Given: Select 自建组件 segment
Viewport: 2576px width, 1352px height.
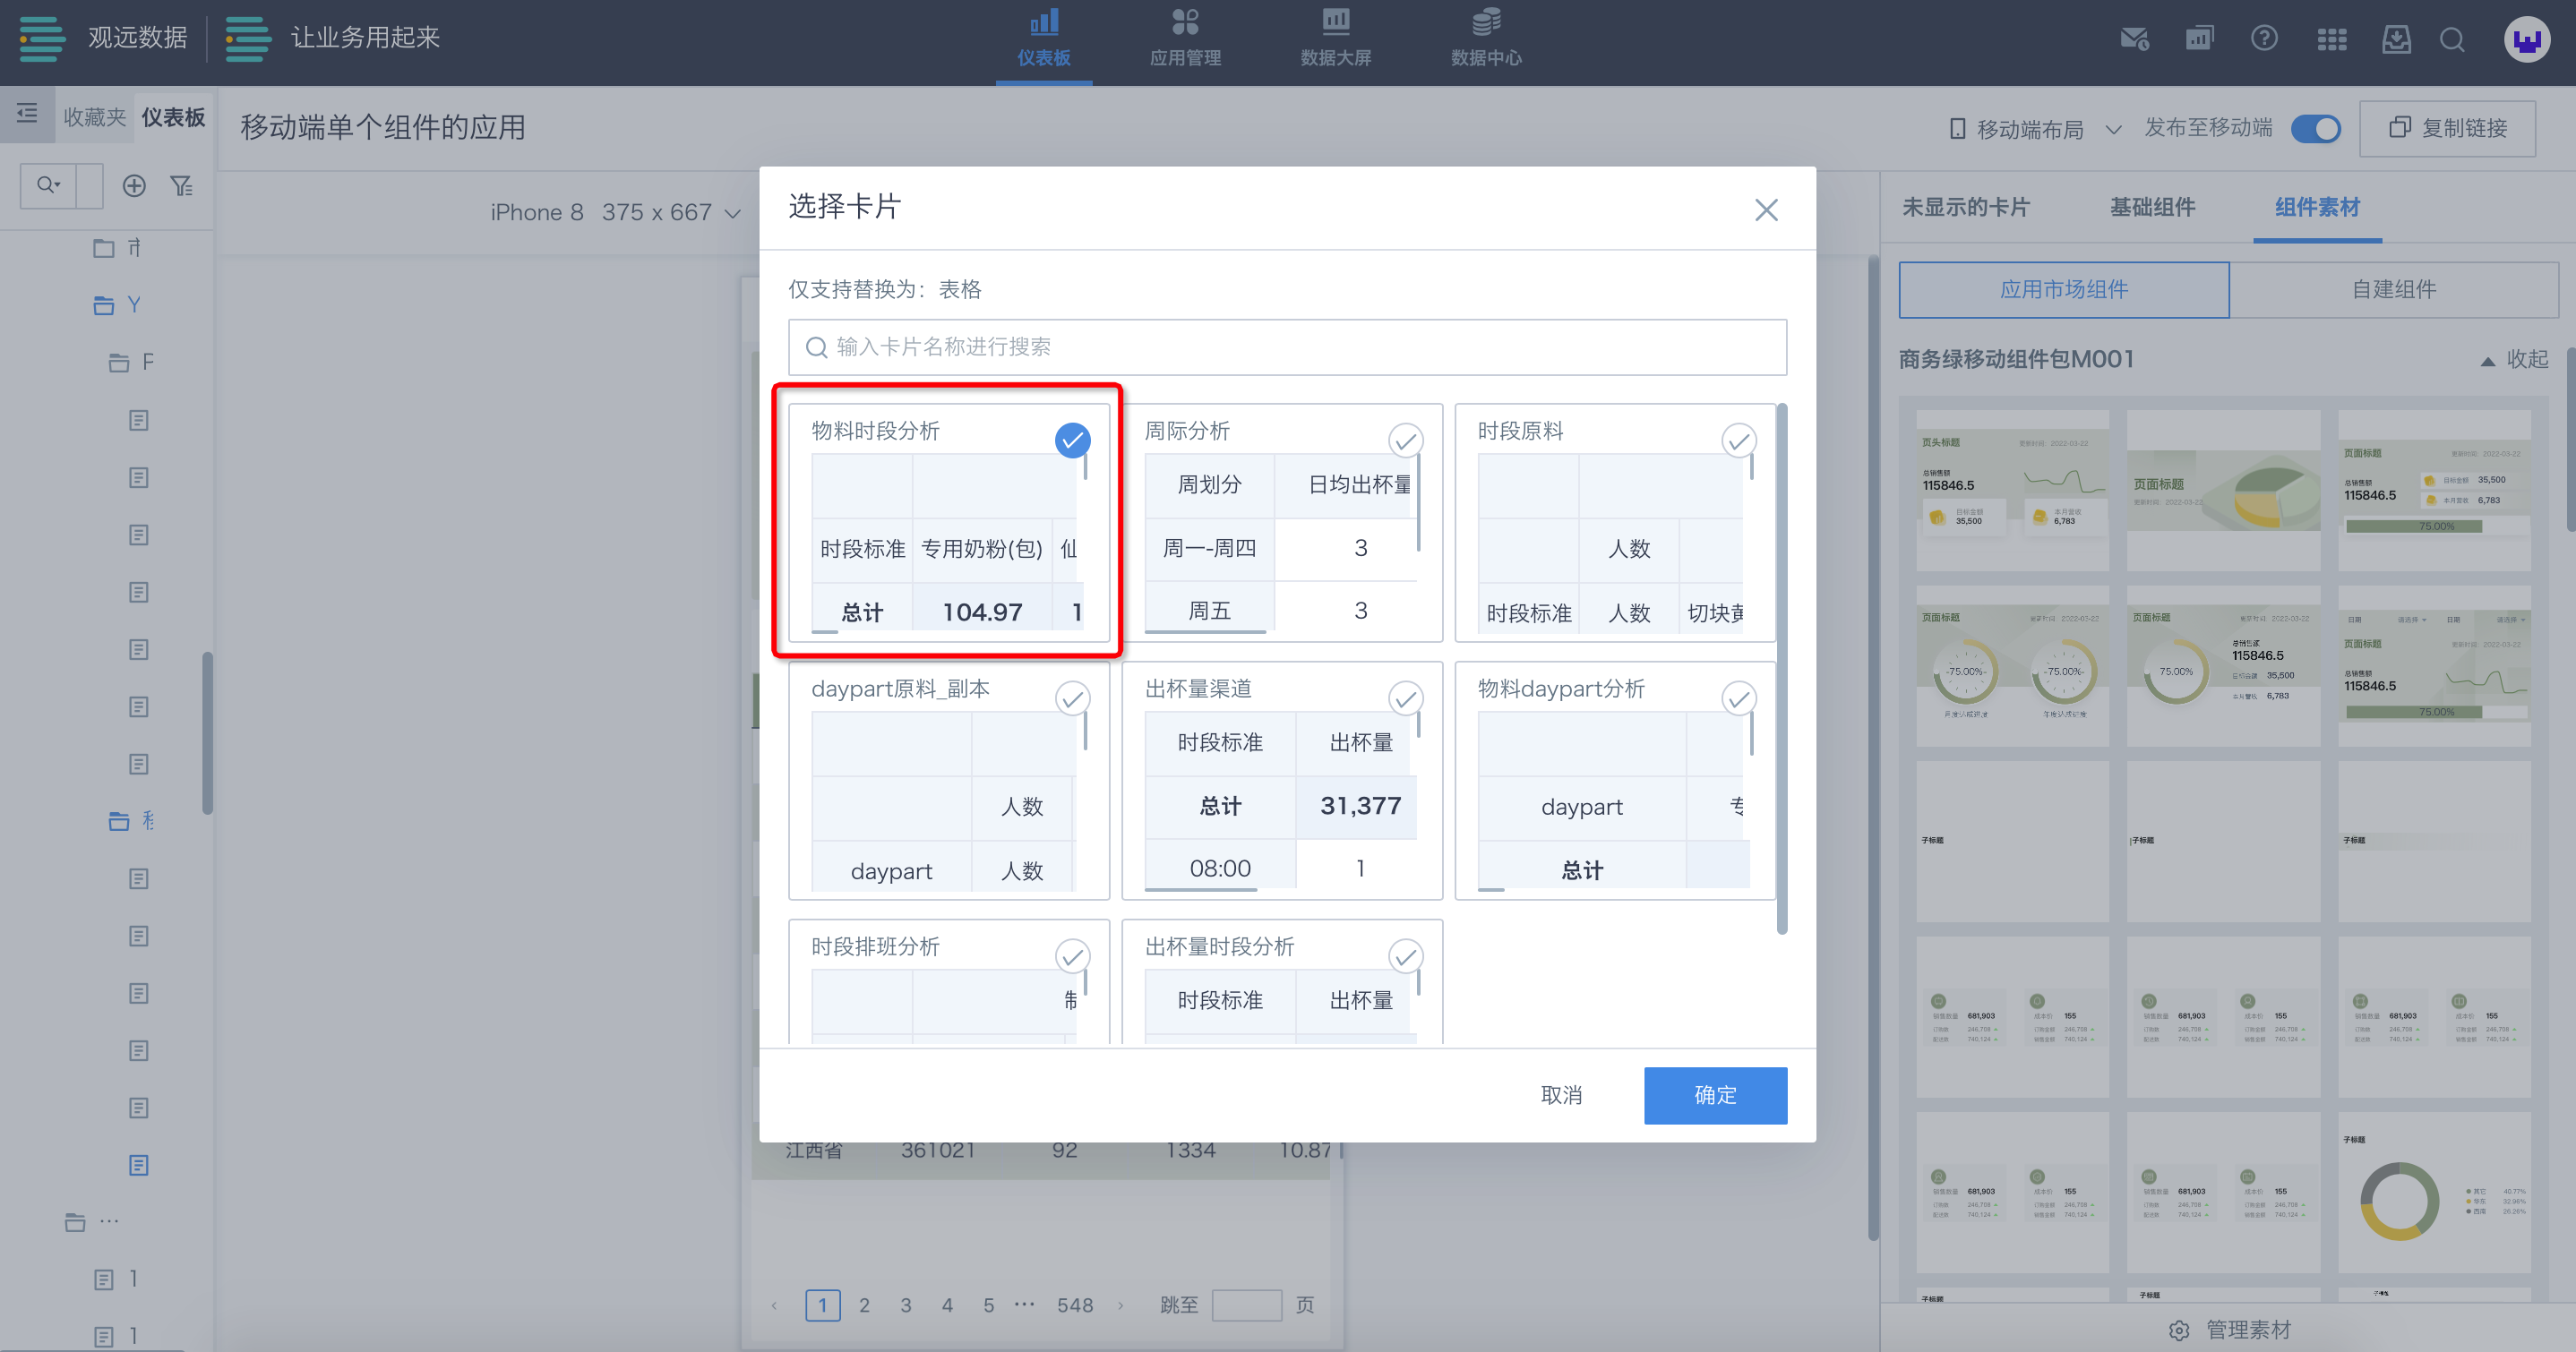Looking at the screenshot, I should click(x=2393, y=289).
